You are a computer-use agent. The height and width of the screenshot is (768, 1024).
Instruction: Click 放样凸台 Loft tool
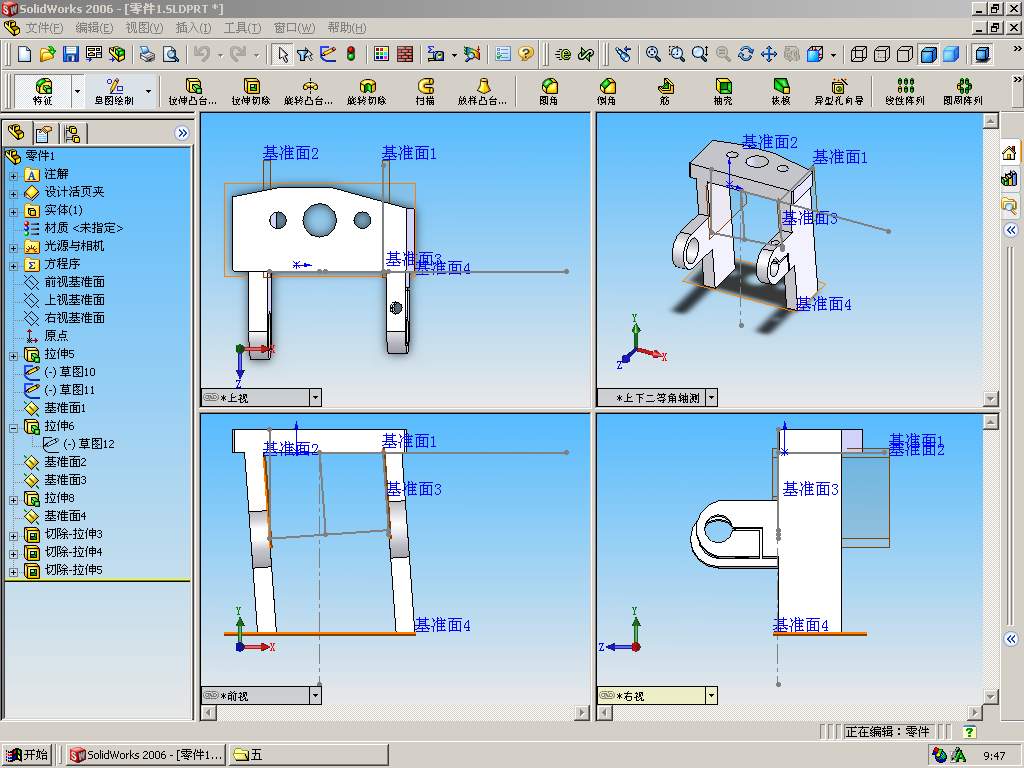click(x=483, y=91)
